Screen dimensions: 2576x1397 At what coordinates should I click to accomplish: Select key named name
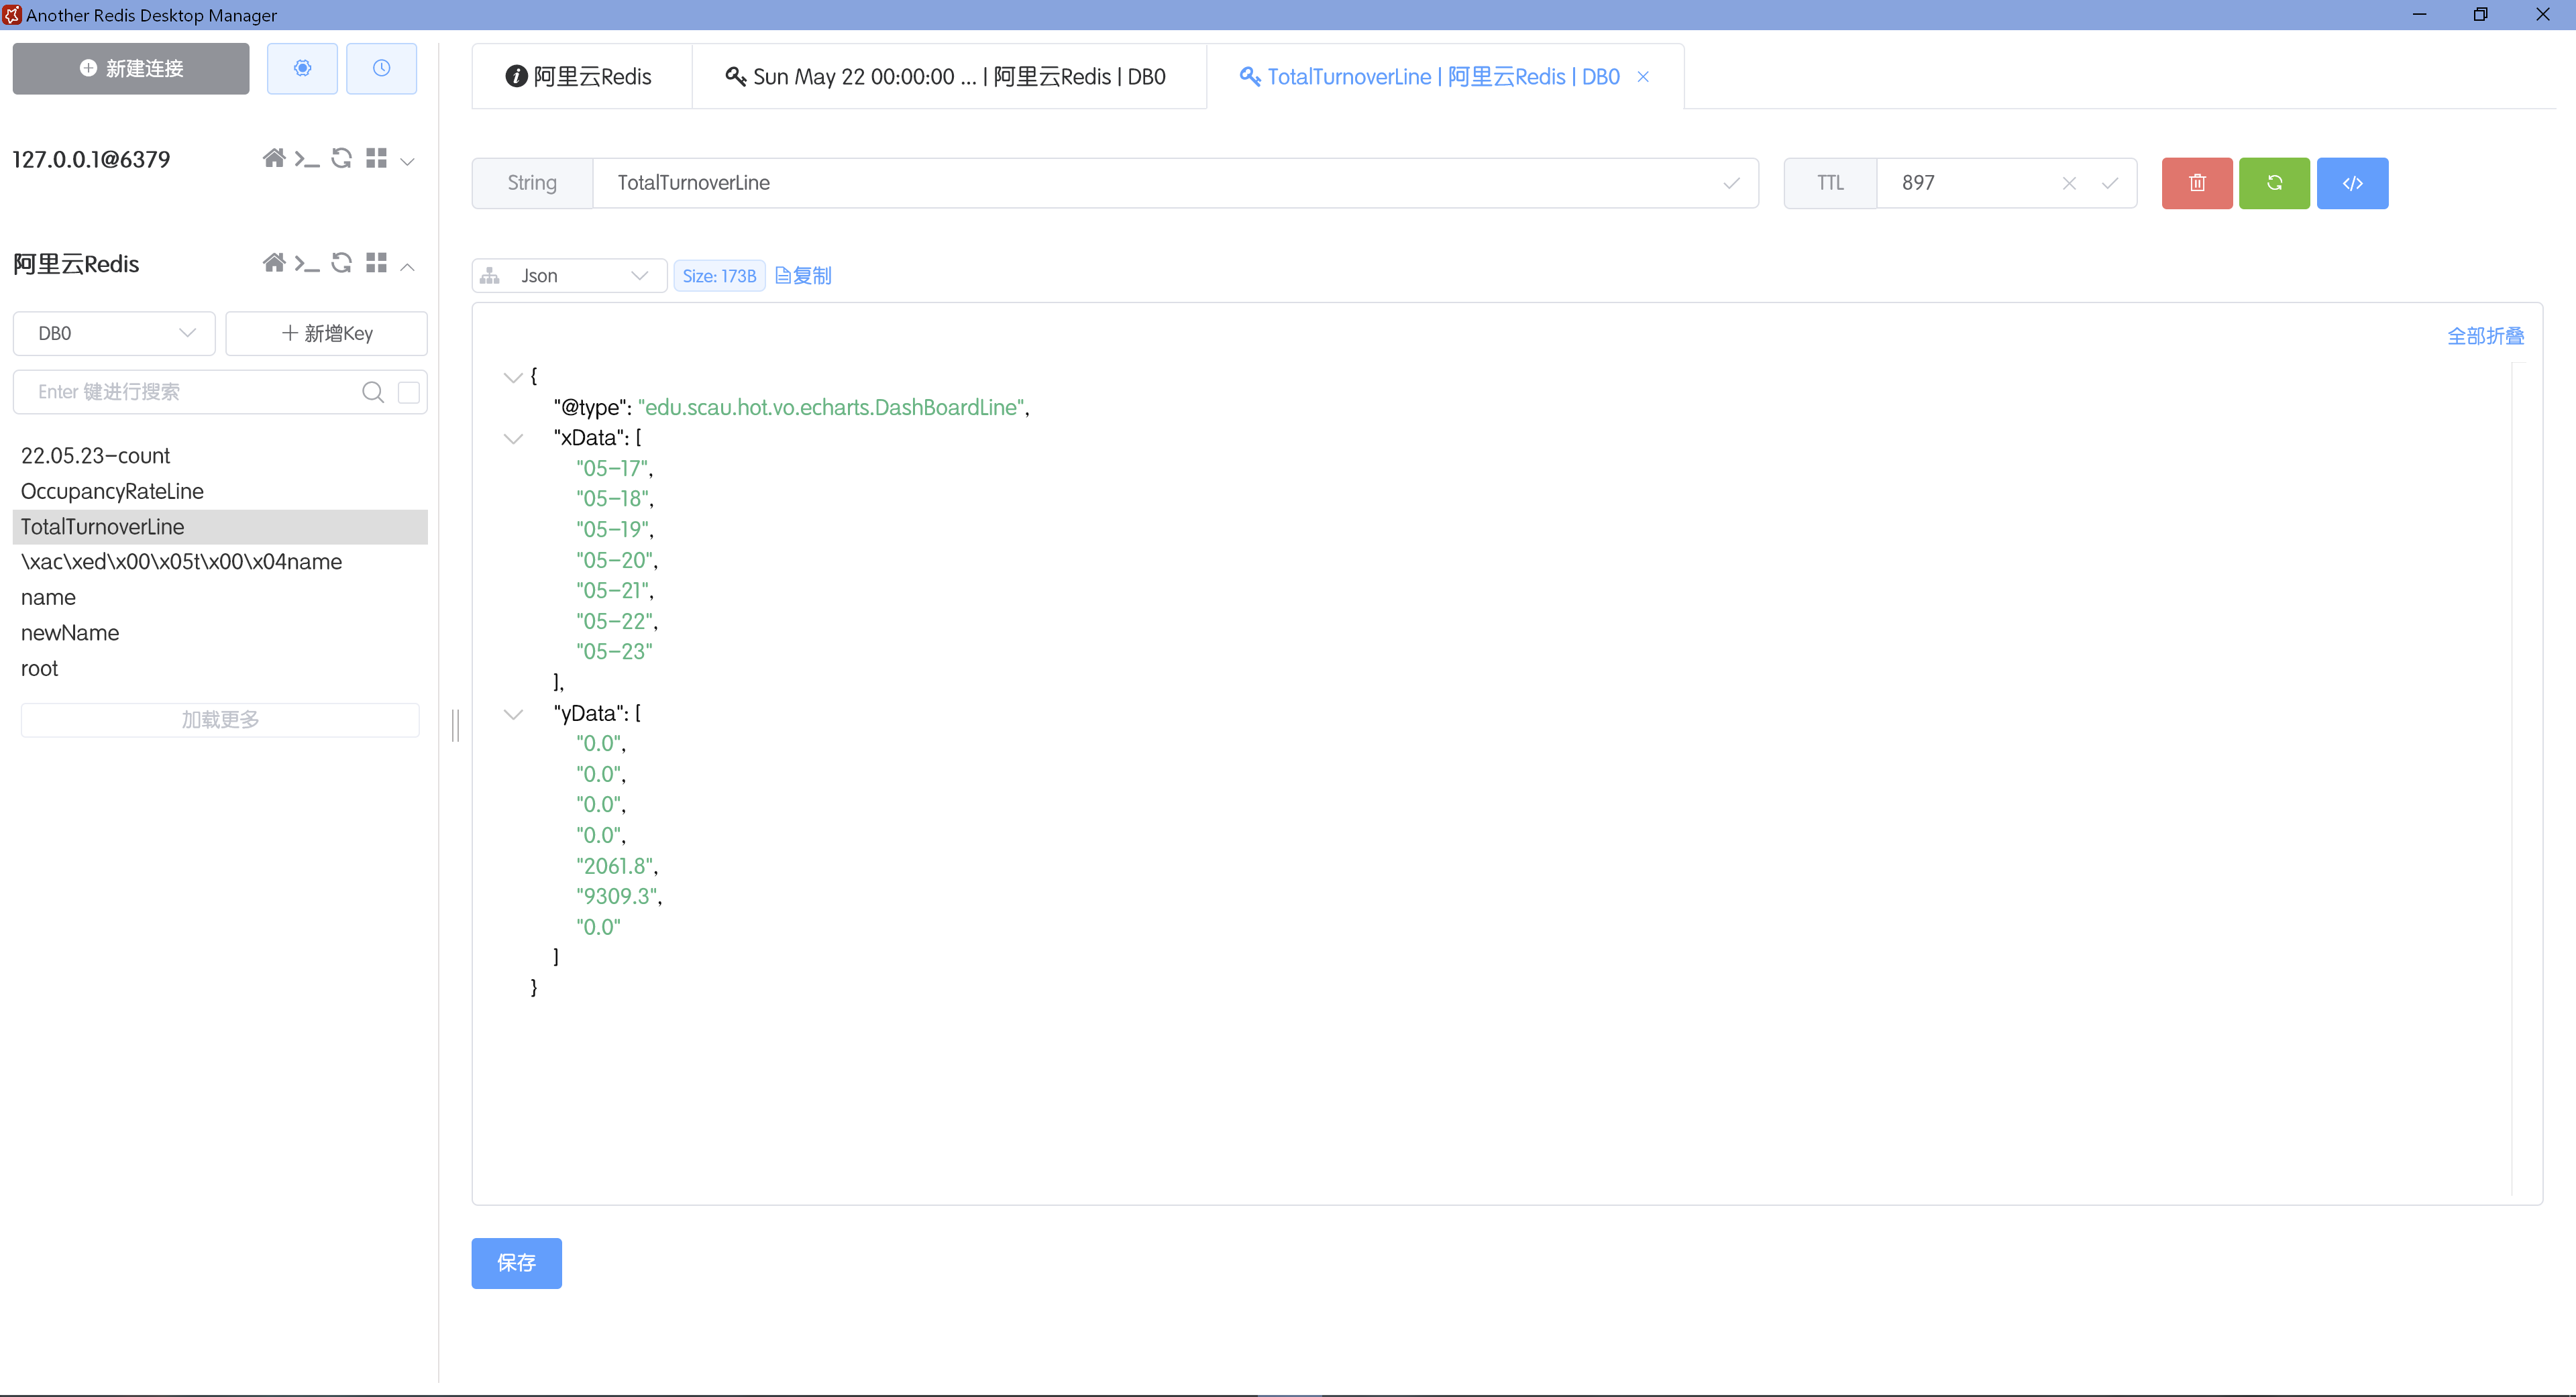pos(220,598)
